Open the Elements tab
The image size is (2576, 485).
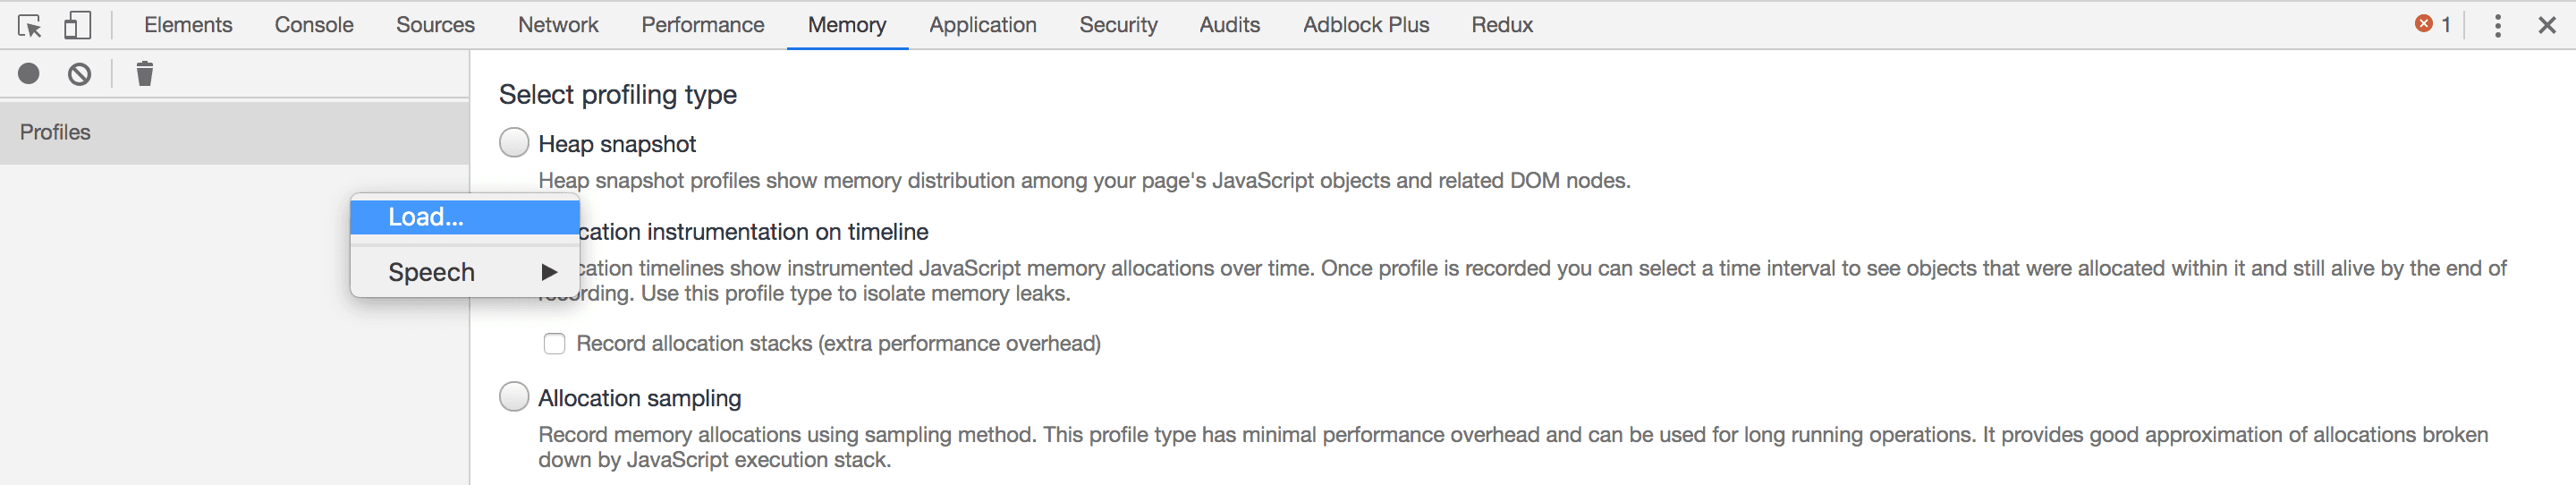[188, 25]
